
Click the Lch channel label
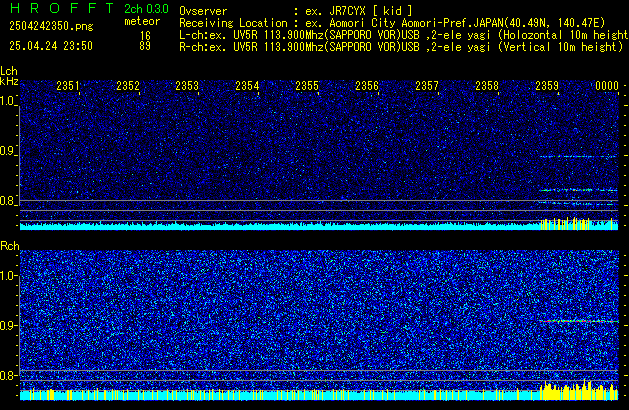coord(9,71)
